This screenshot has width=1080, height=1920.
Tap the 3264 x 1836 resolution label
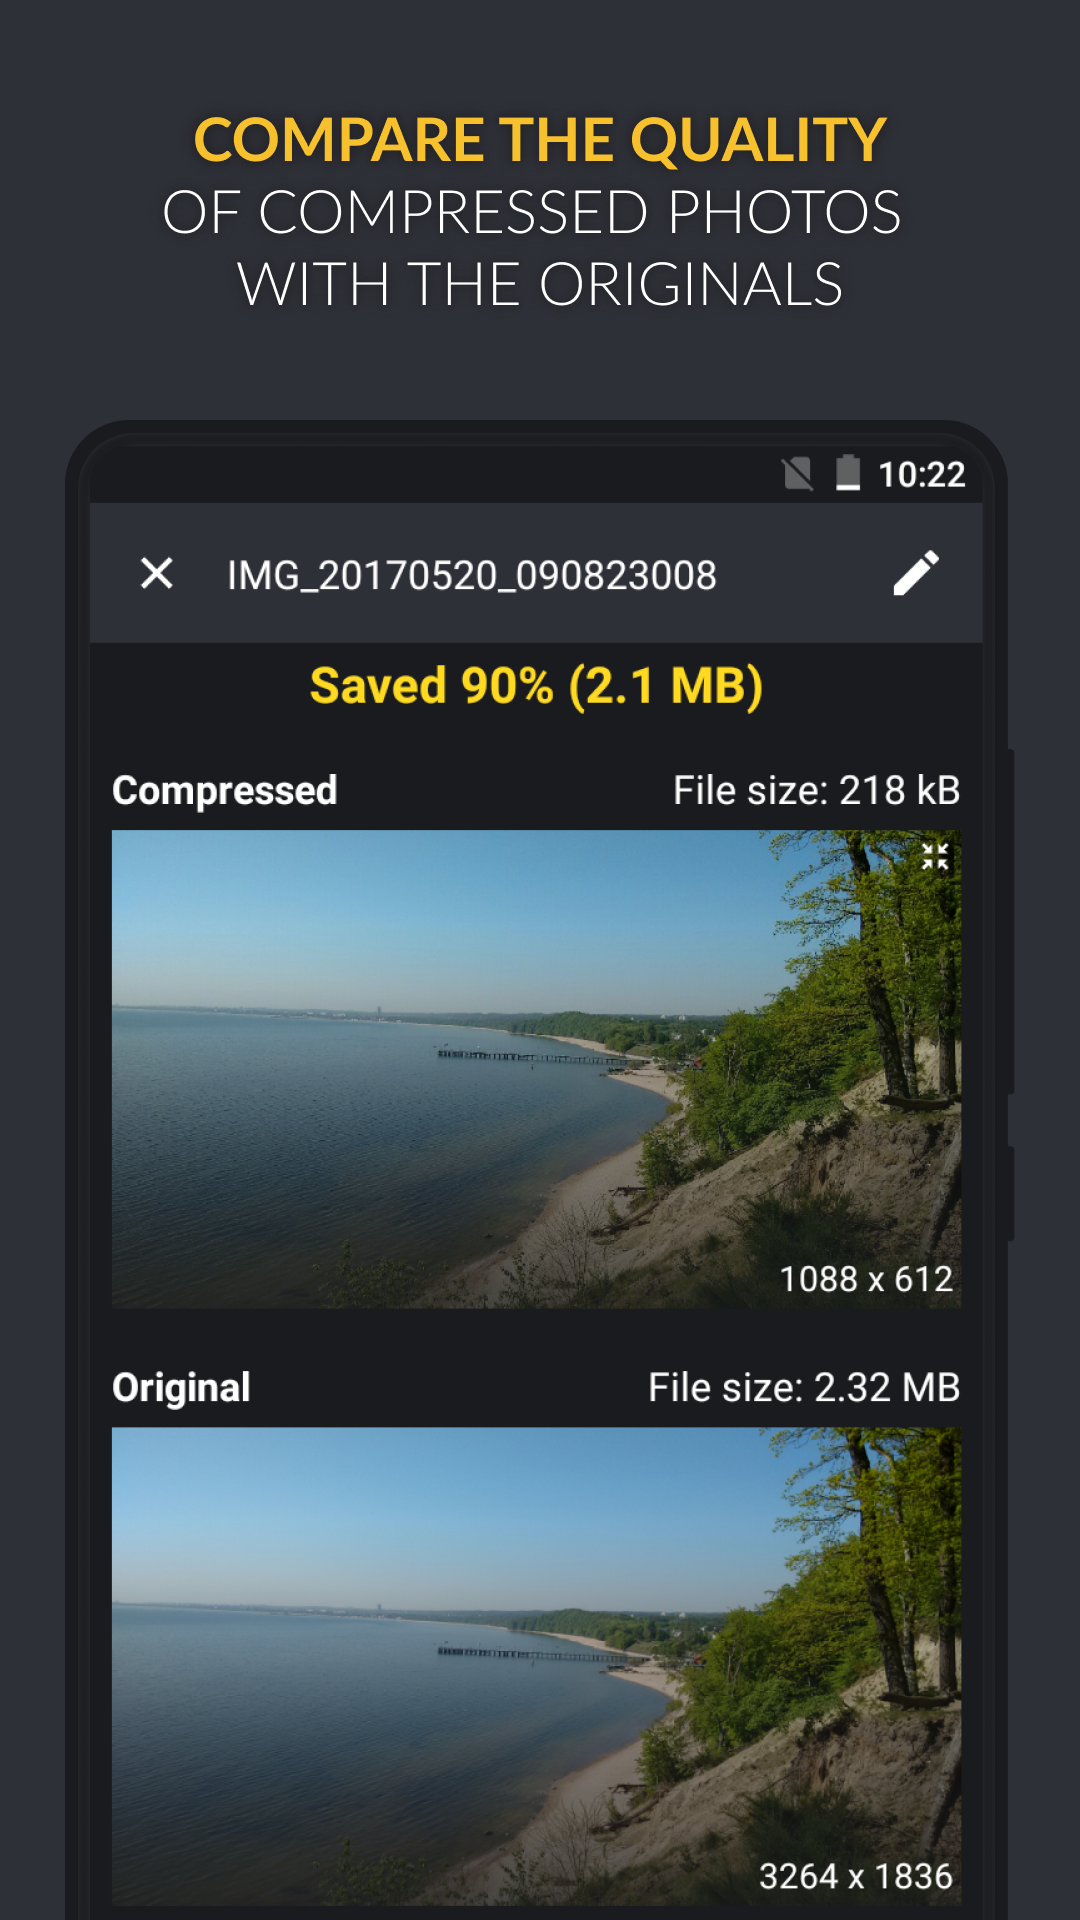pyautogui.click(x=856, y=1876)
